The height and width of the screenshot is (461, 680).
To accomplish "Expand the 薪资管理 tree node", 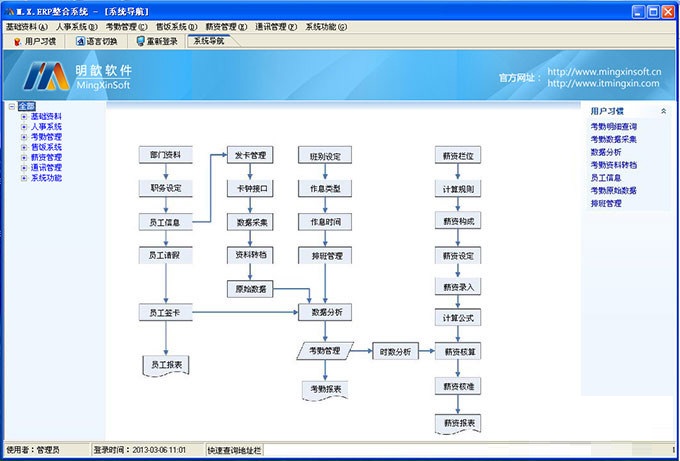I will (x=24, y=157).
